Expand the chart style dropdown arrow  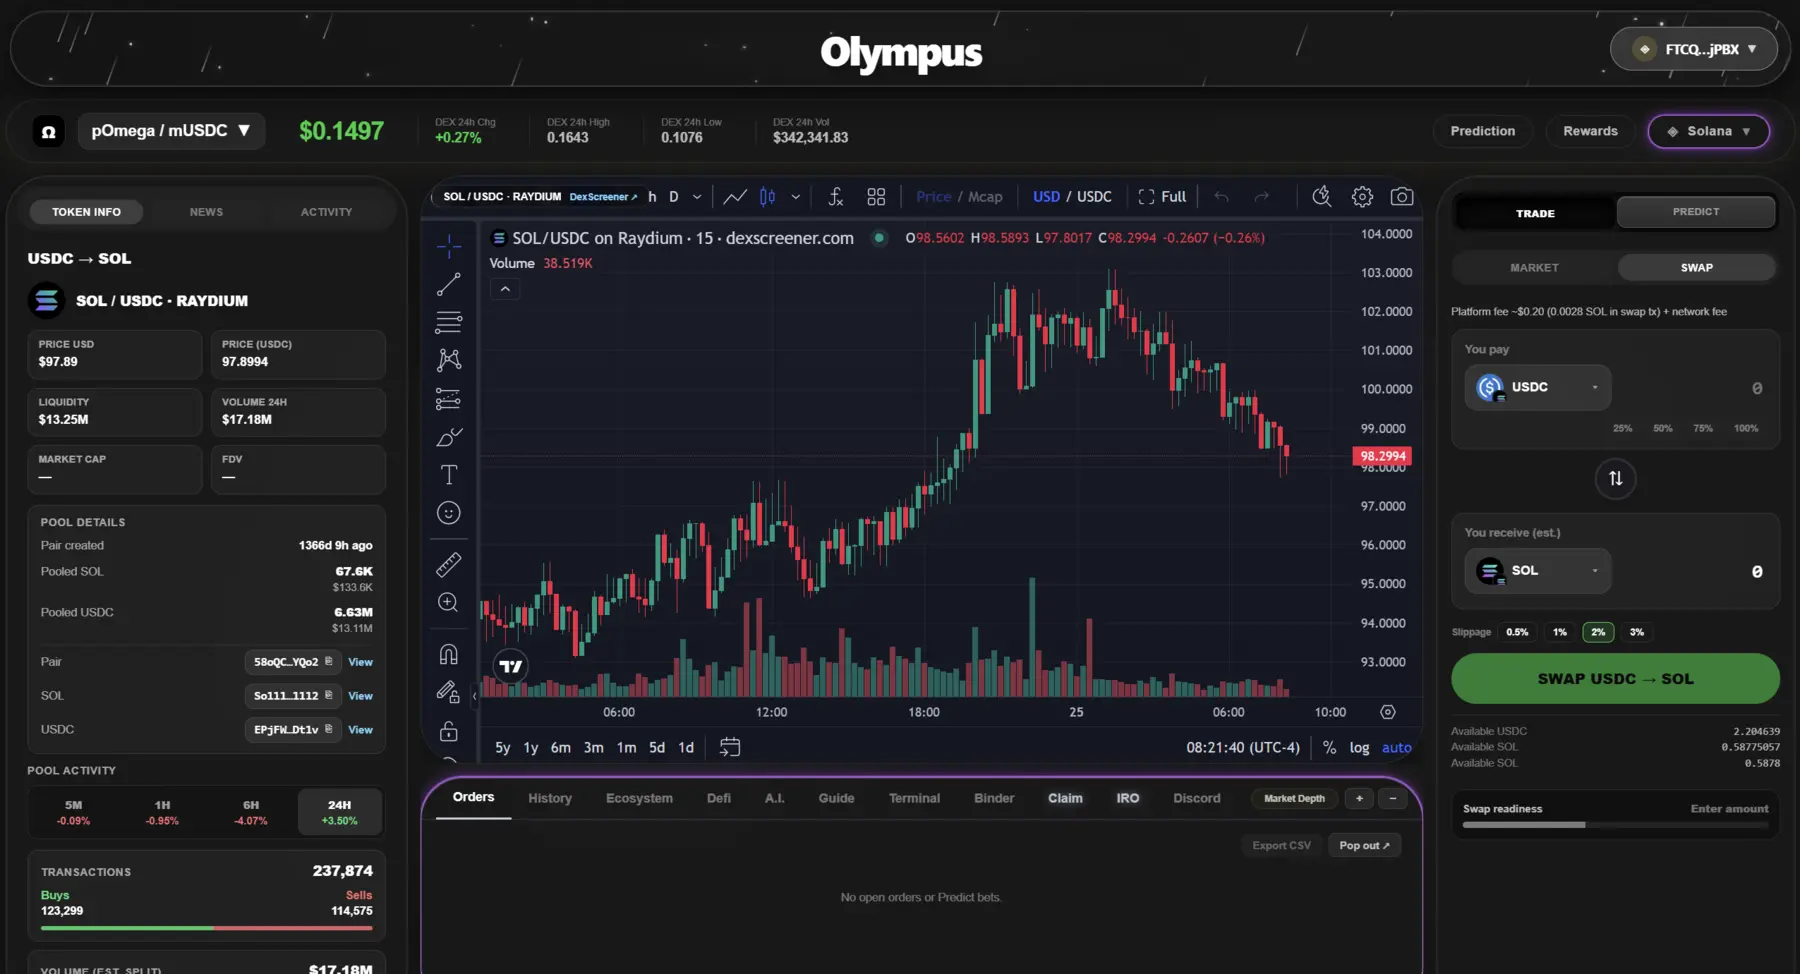(x=796, y=197)
